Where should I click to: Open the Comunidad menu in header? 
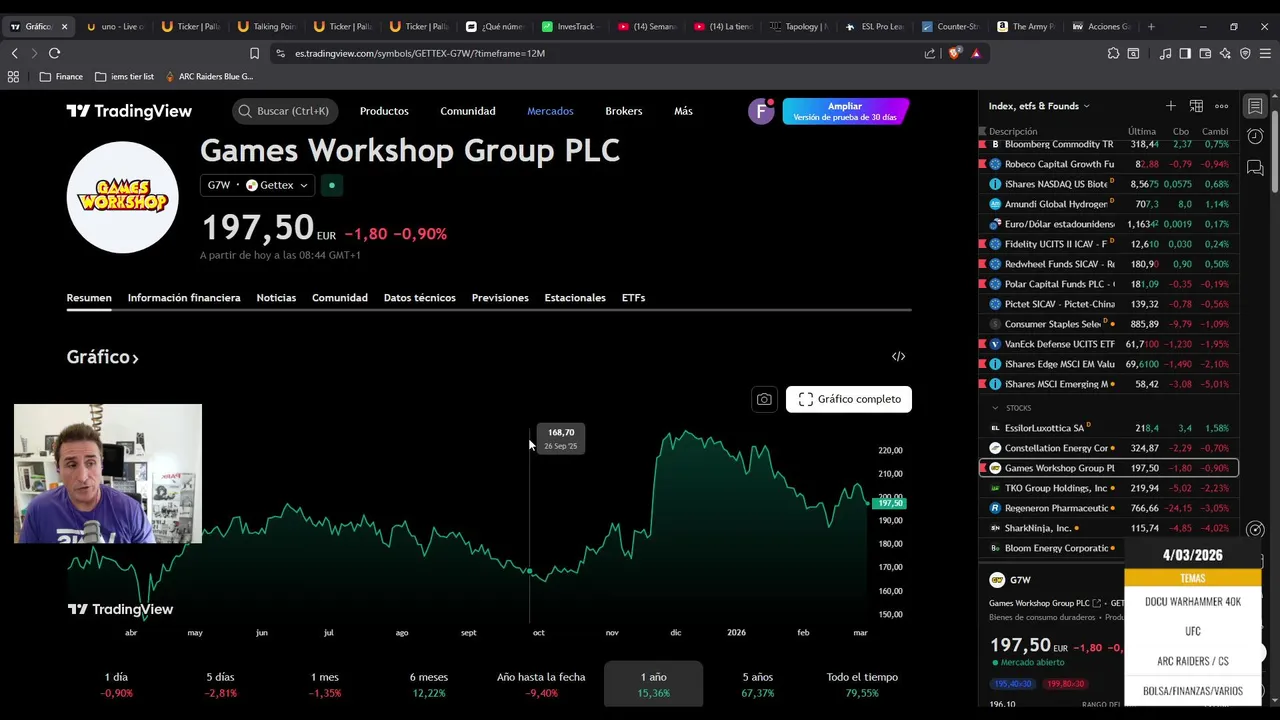point(468,111)
